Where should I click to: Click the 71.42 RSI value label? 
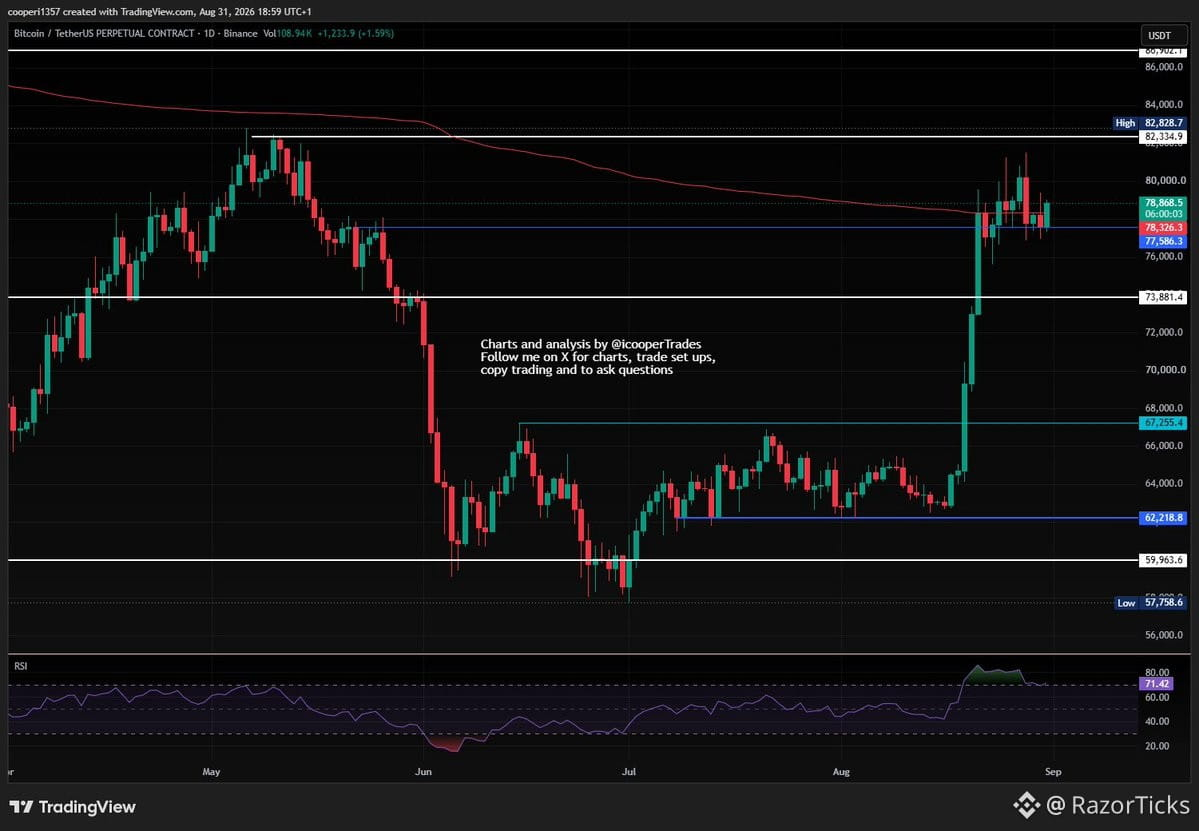[1155, 684]
